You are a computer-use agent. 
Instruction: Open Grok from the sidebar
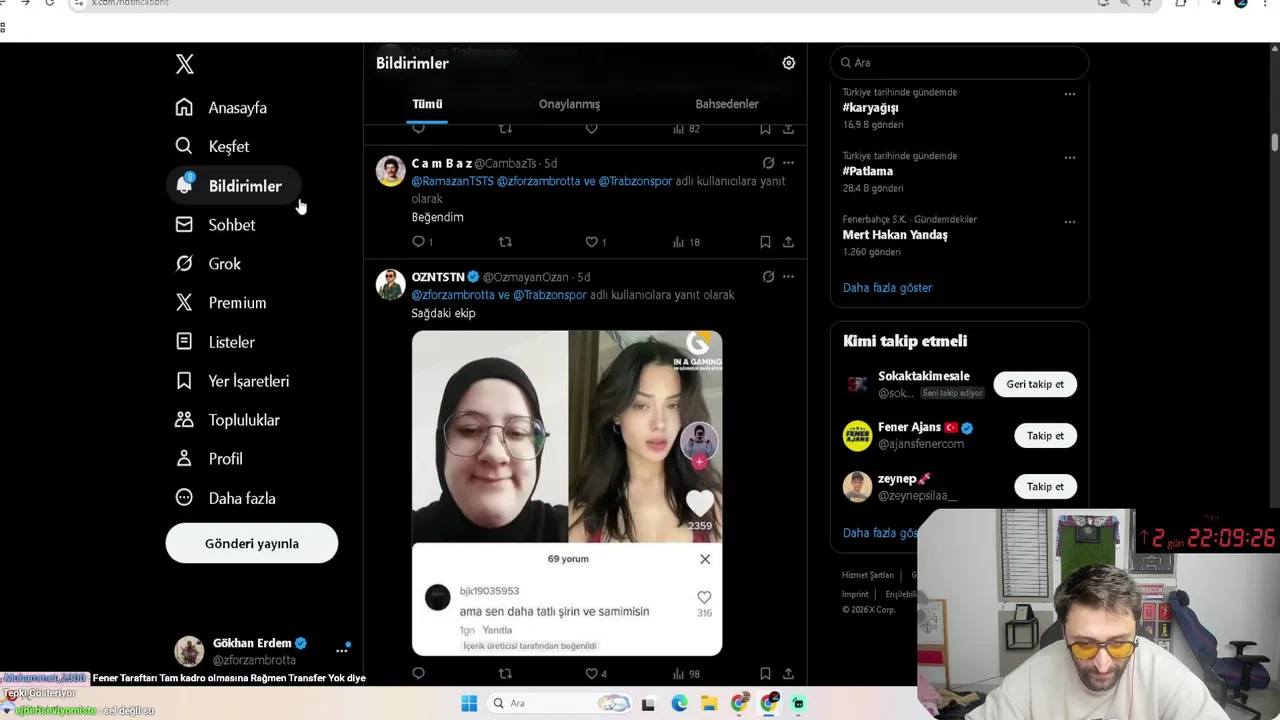coord(208,264)
